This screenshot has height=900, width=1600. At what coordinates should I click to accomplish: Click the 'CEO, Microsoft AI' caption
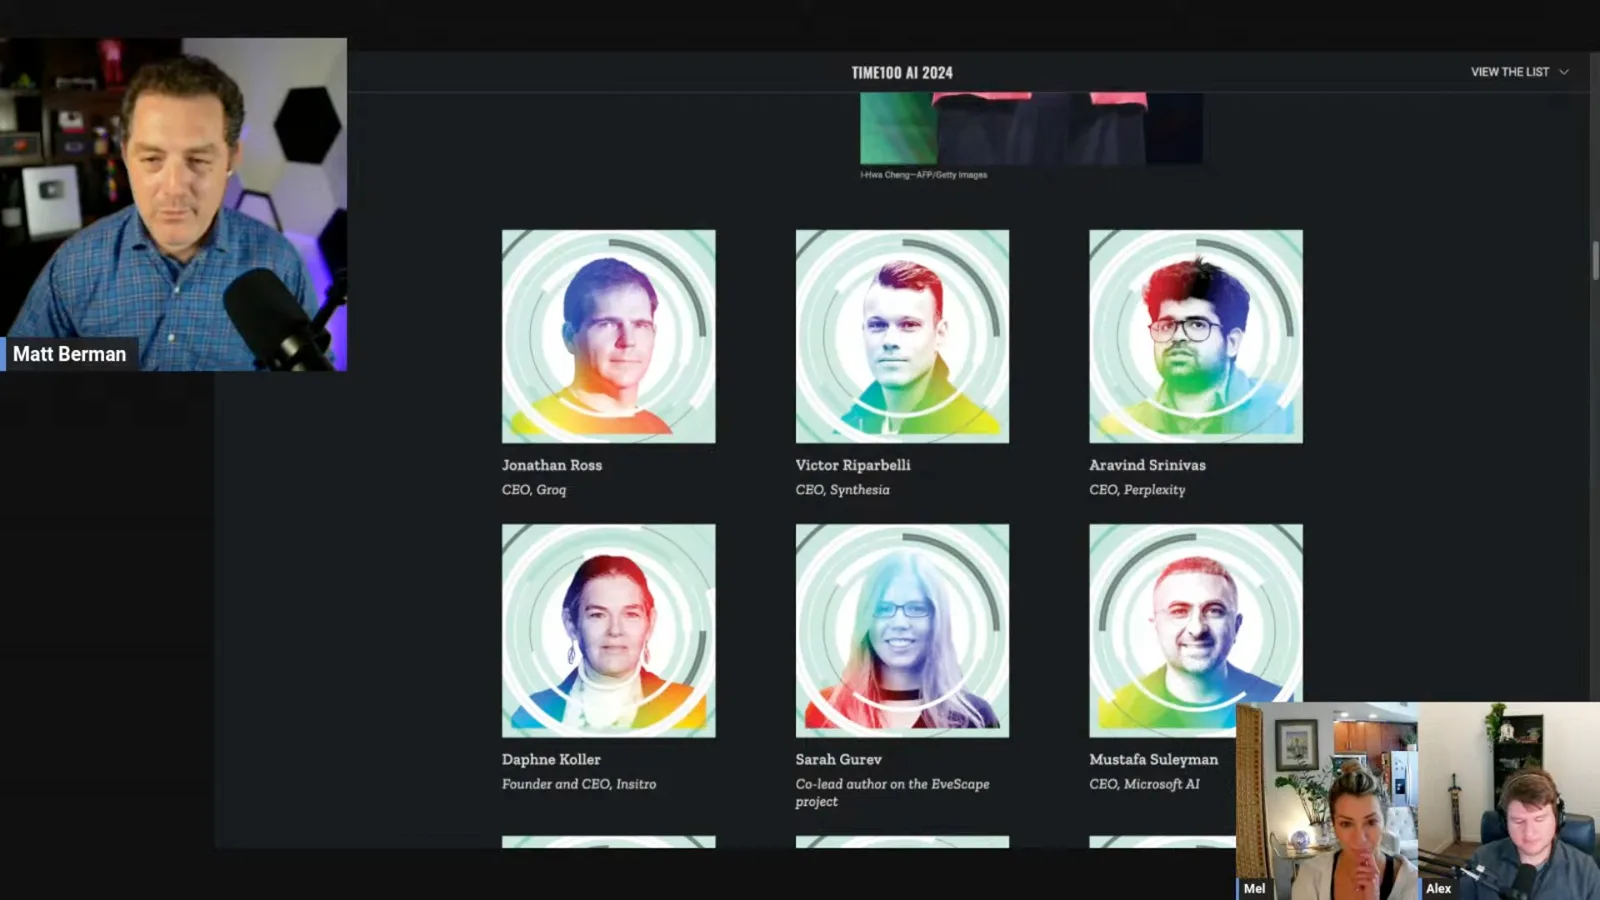pyautogui.click(x=1144, y=784)
